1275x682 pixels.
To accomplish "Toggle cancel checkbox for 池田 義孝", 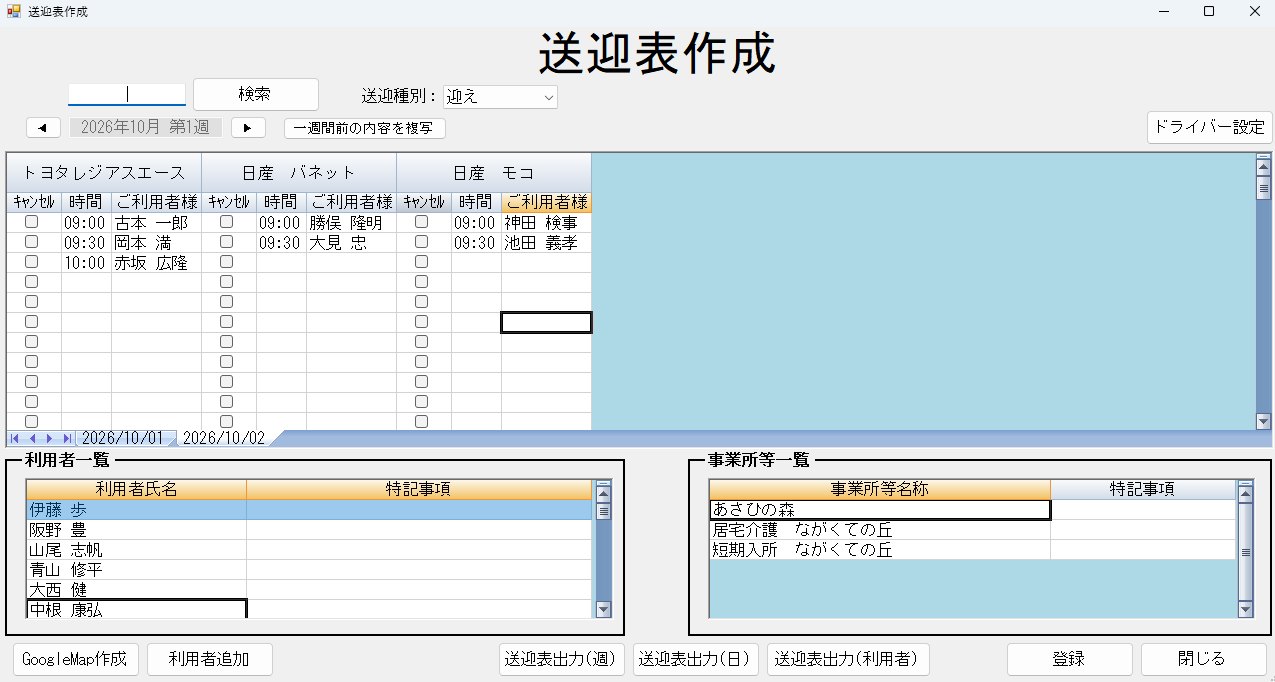I will [422, 242].
